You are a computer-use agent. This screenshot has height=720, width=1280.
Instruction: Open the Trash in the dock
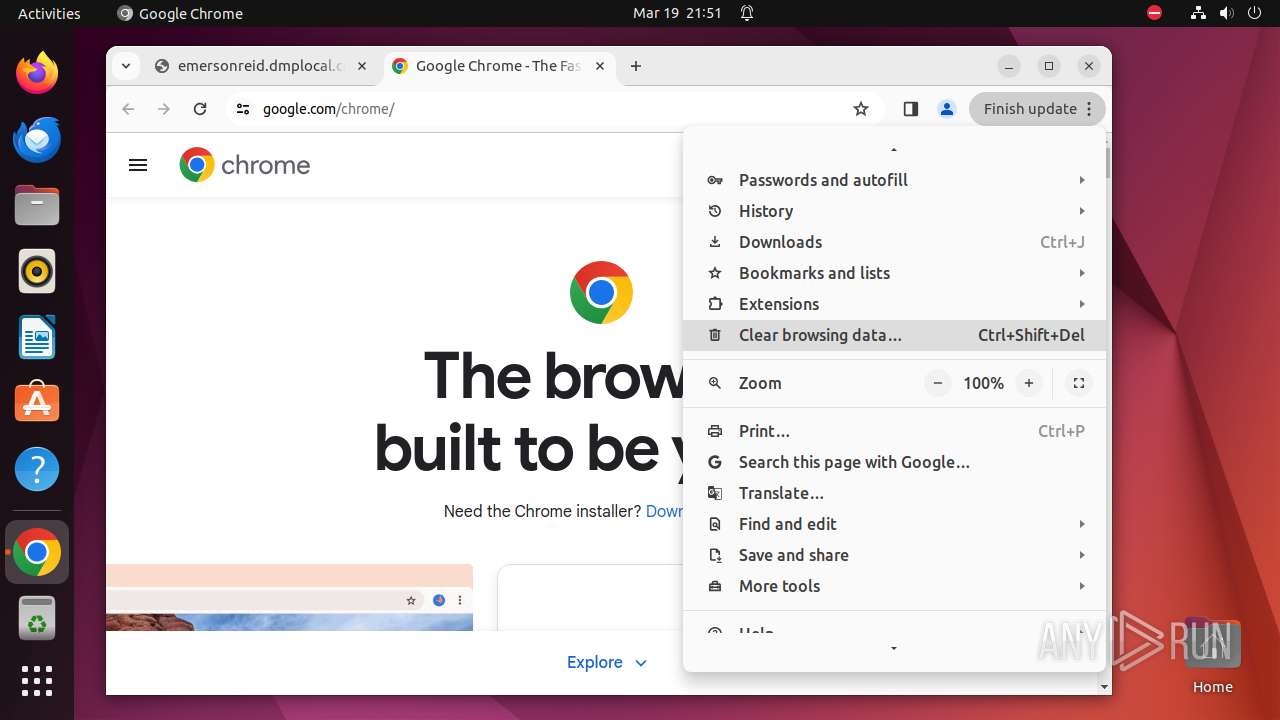point(37,618)
